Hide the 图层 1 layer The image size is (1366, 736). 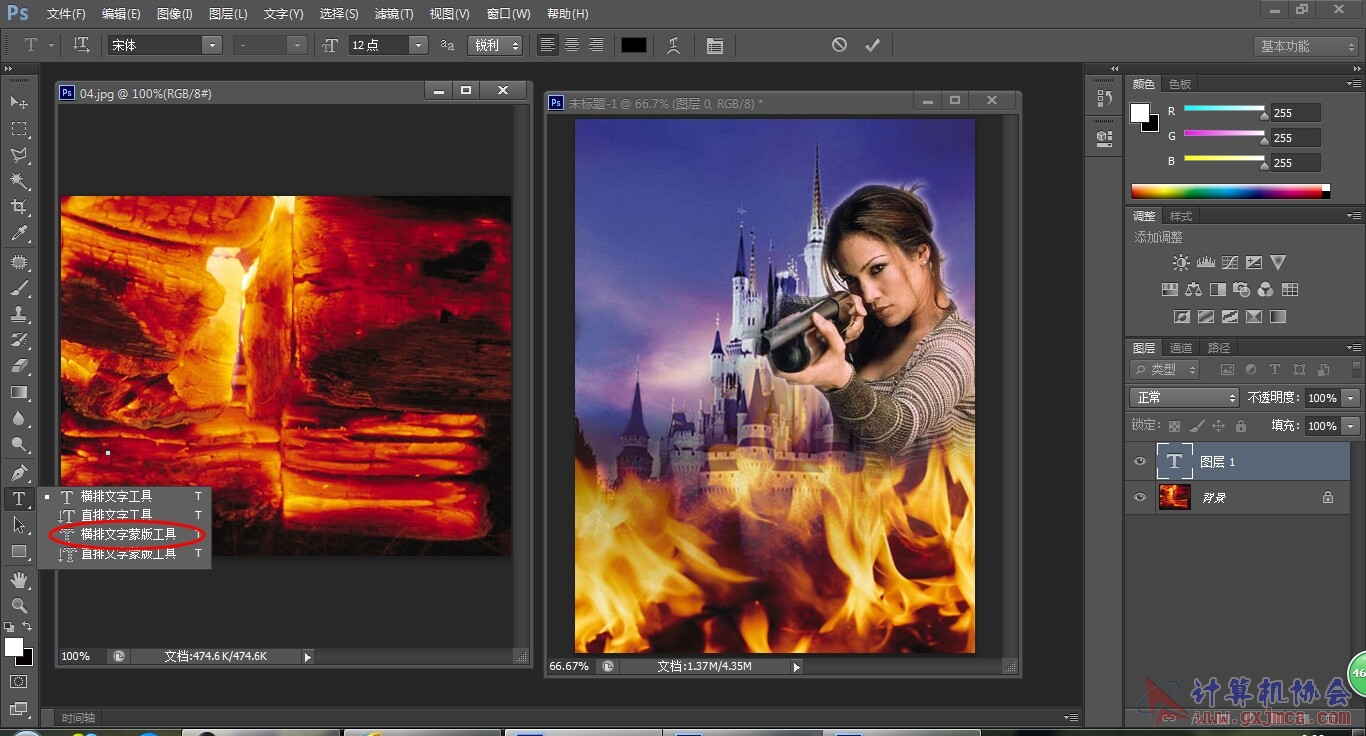pos(1139,461)
